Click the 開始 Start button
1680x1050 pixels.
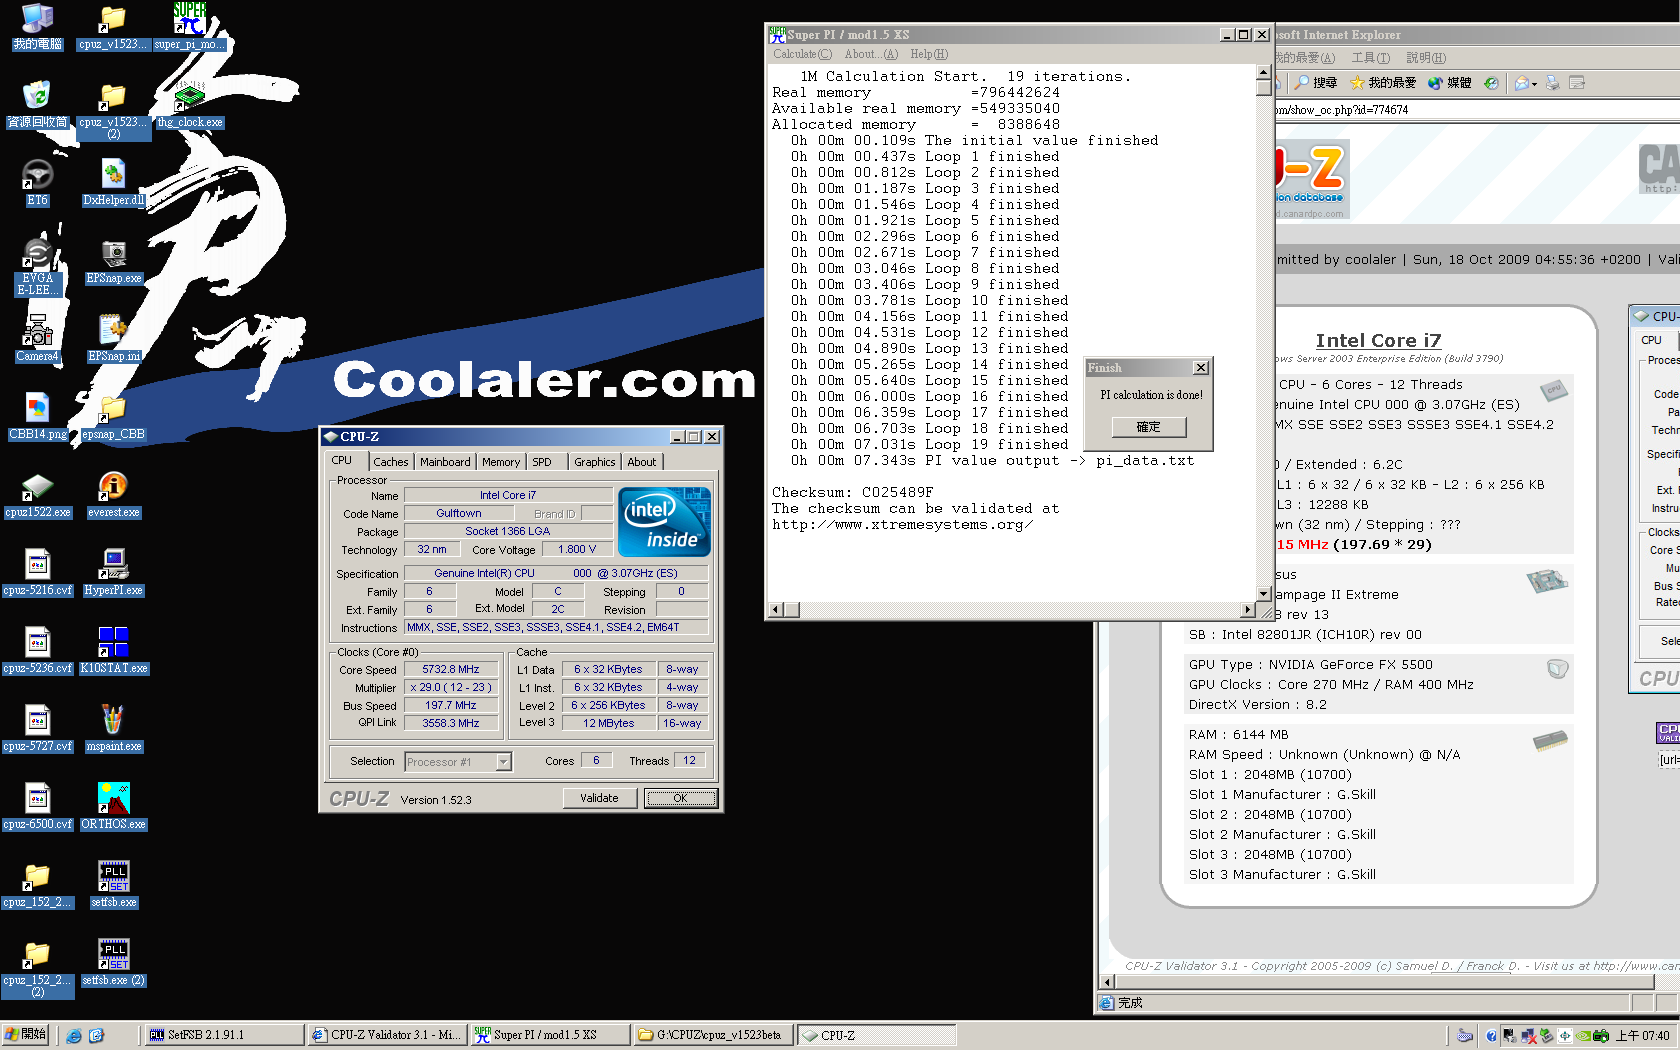point(25,1035)
